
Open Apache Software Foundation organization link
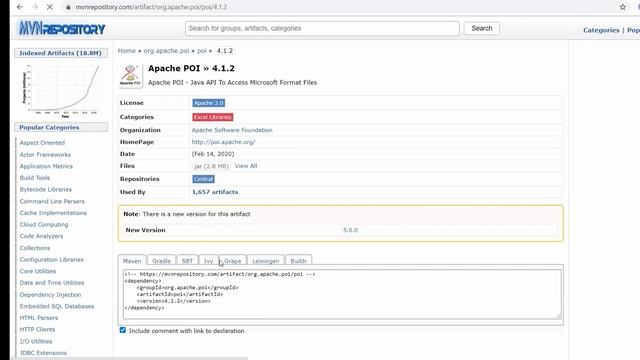232,130
